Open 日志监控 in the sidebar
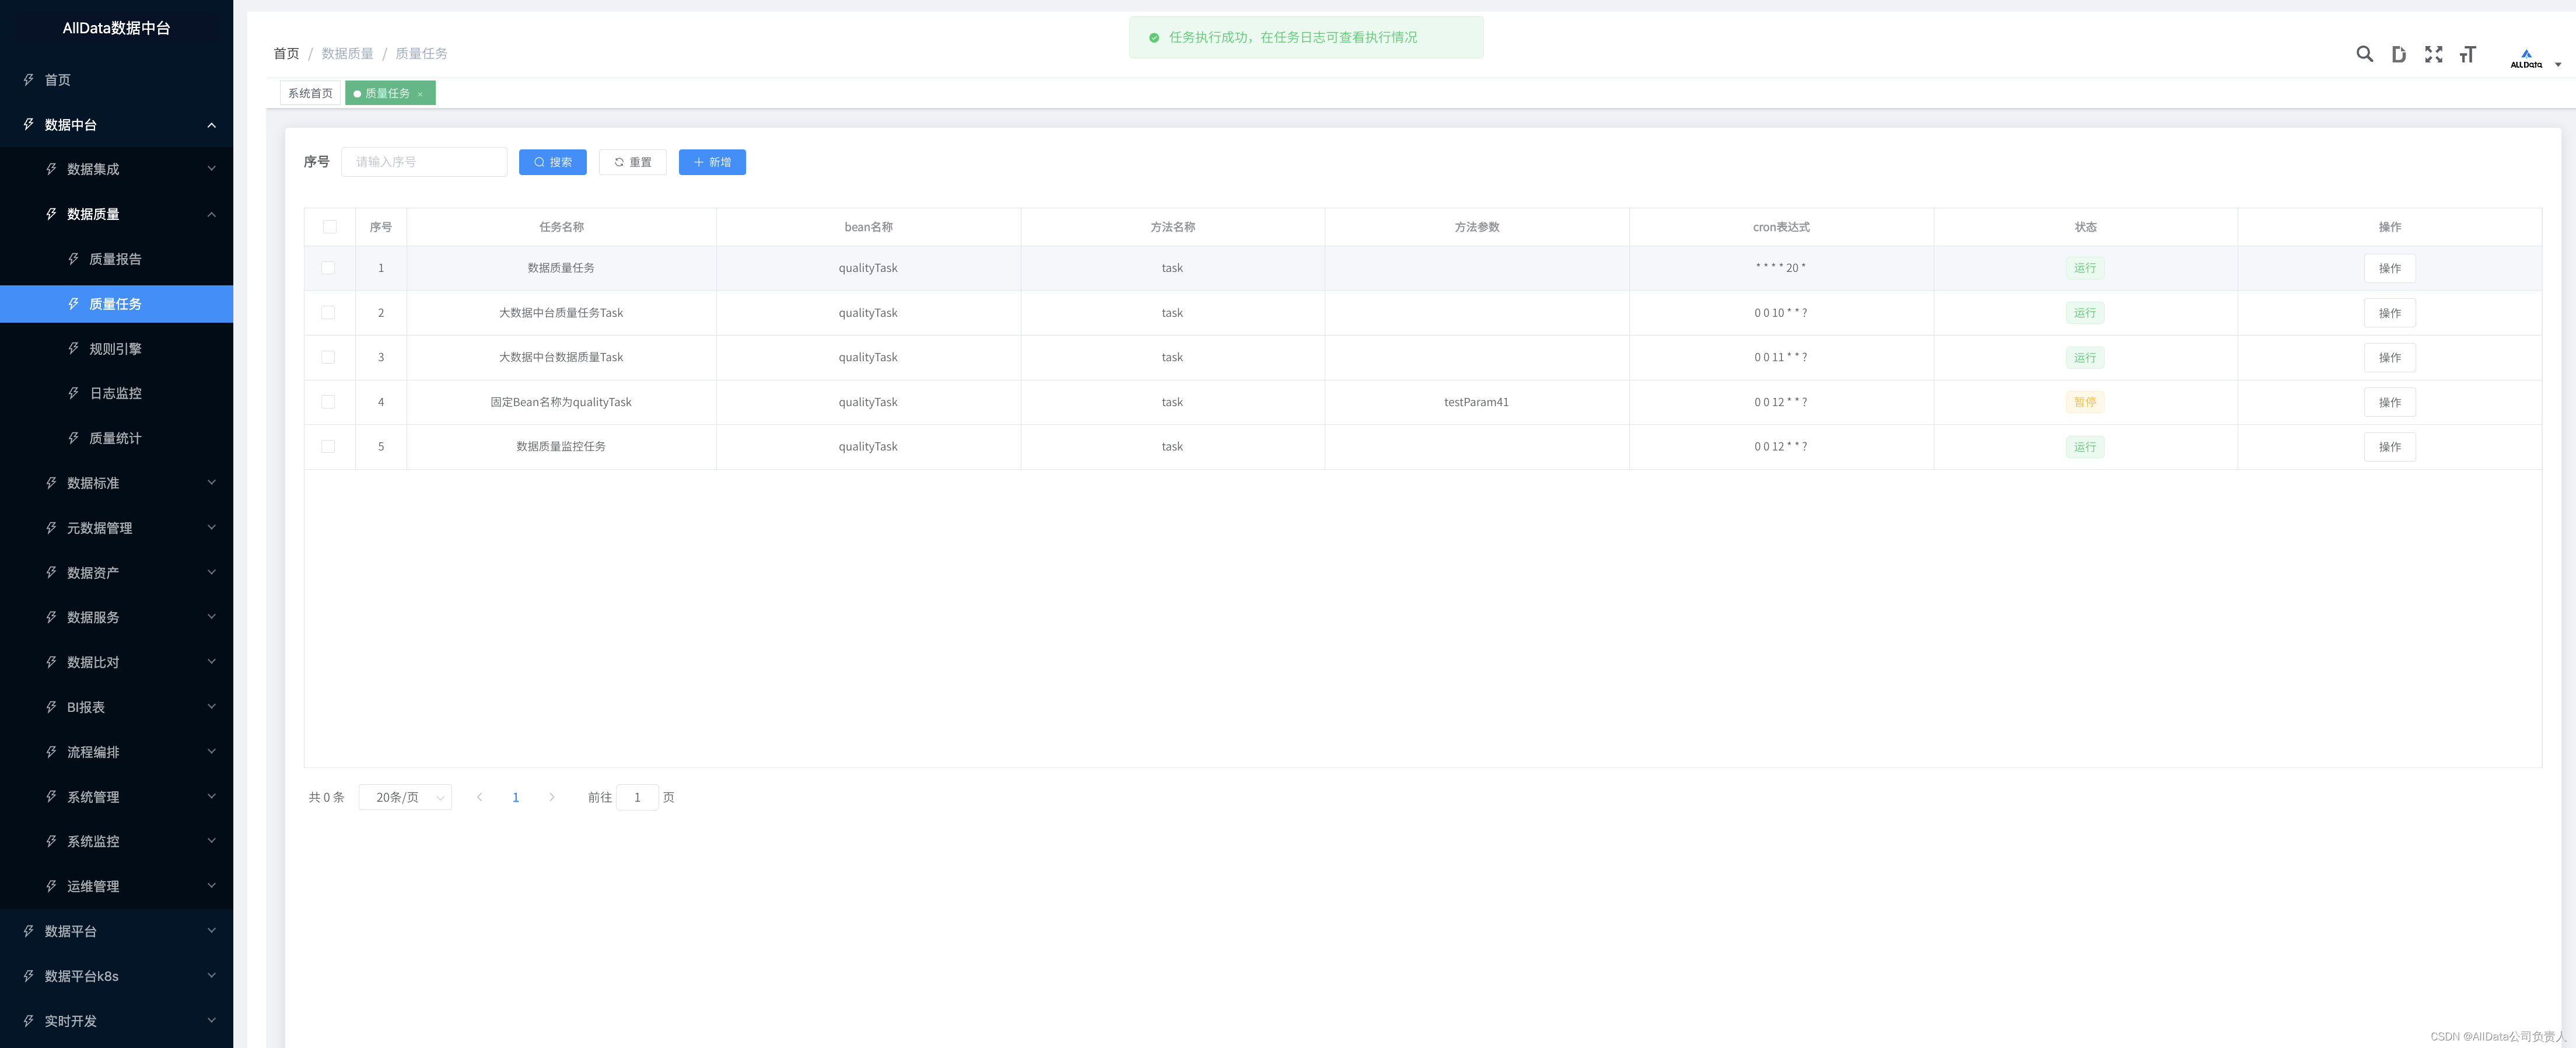Screen dimensions: 2576x1048 pos(116,393)
